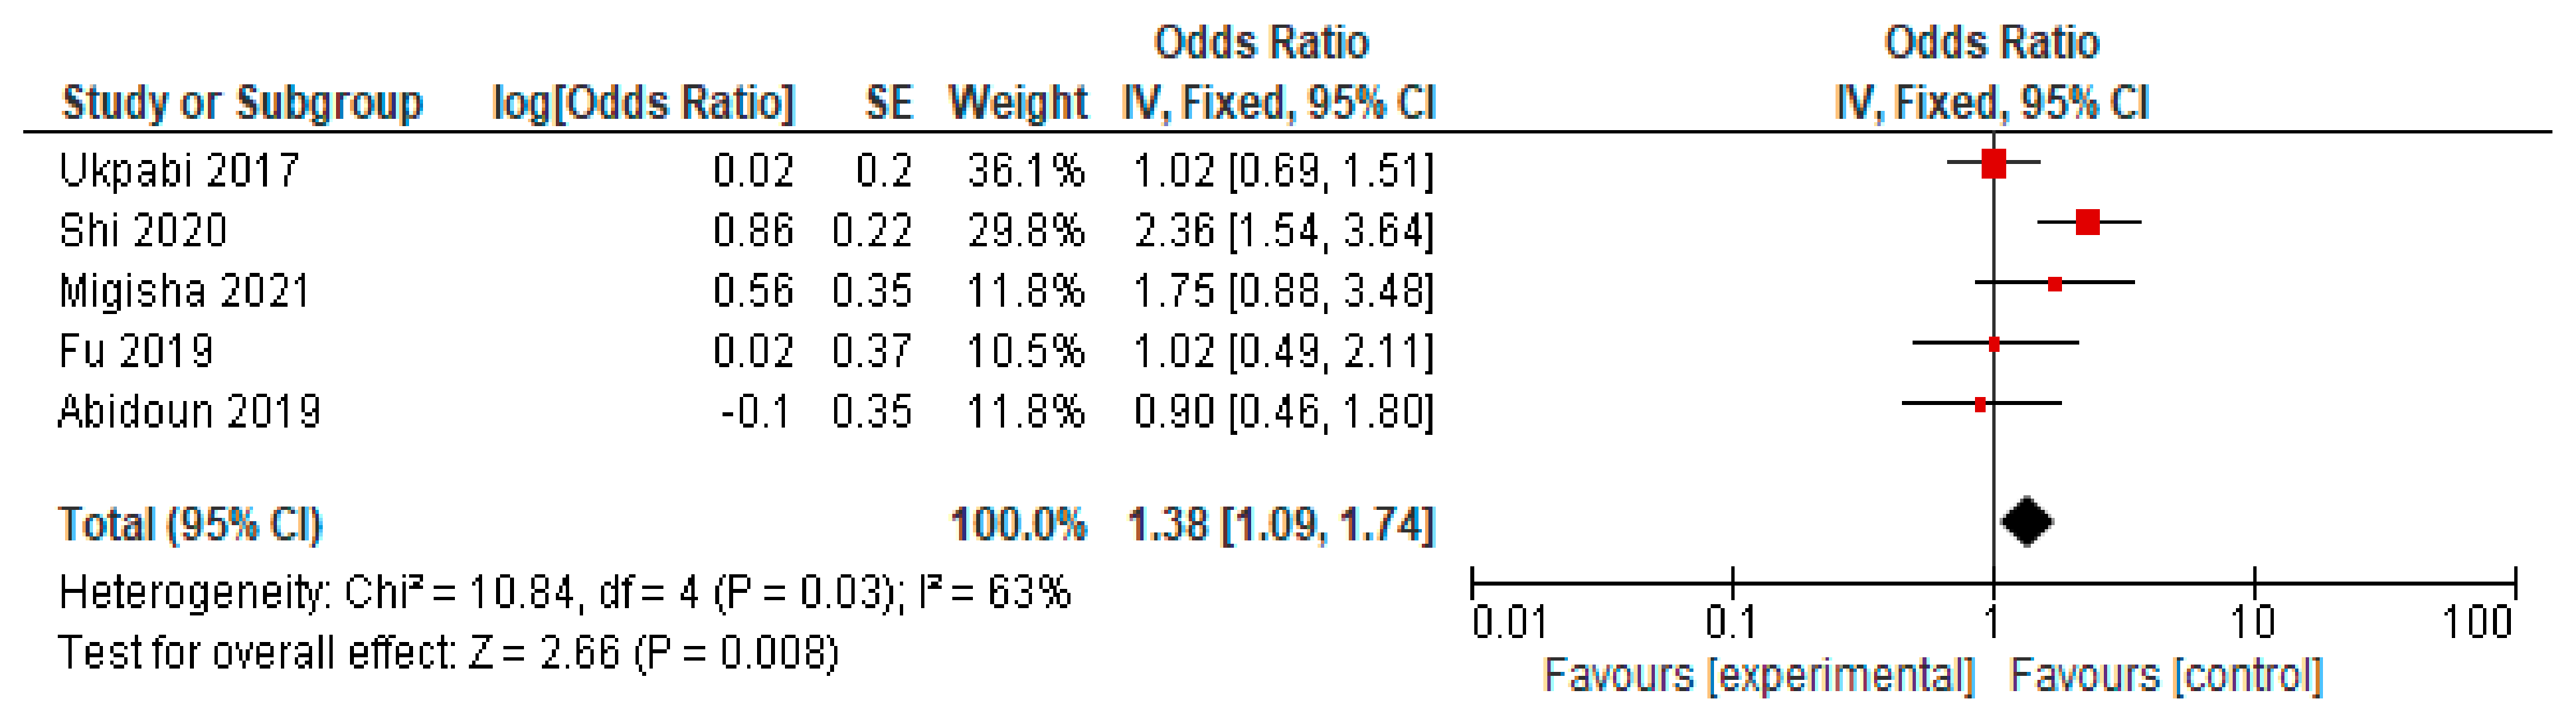Click the Favours [control] axis label
The width and height of the screenshot is (2576, 723).
tap(2166, 676)
